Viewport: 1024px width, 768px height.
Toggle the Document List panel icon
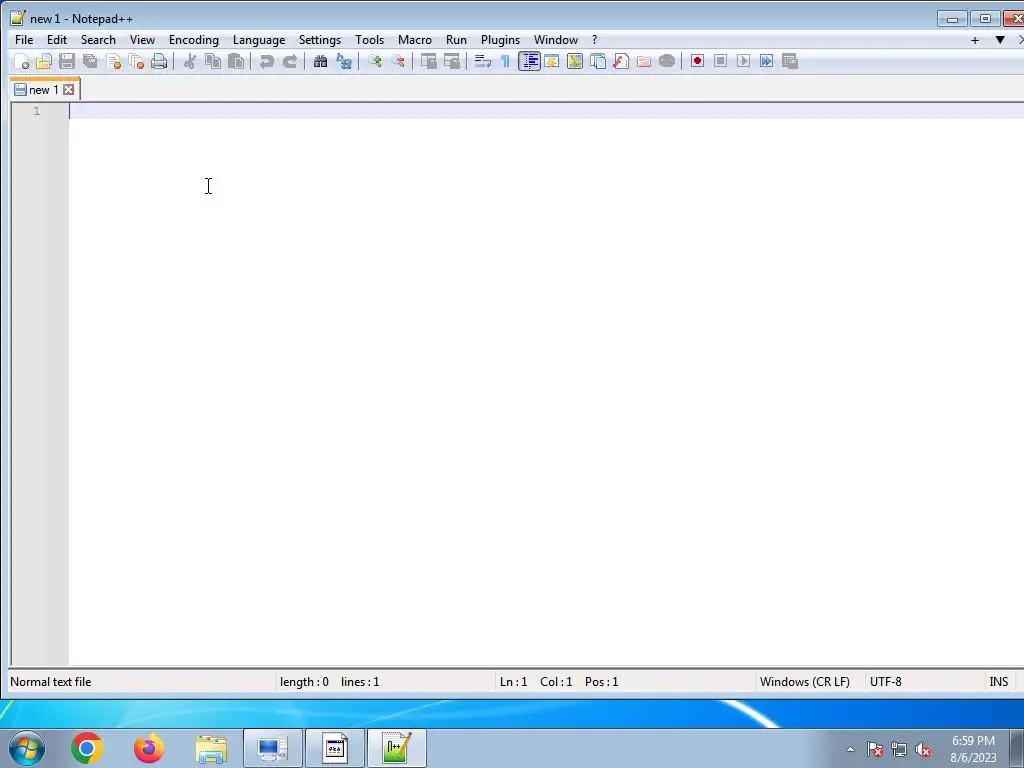point(598,61)
